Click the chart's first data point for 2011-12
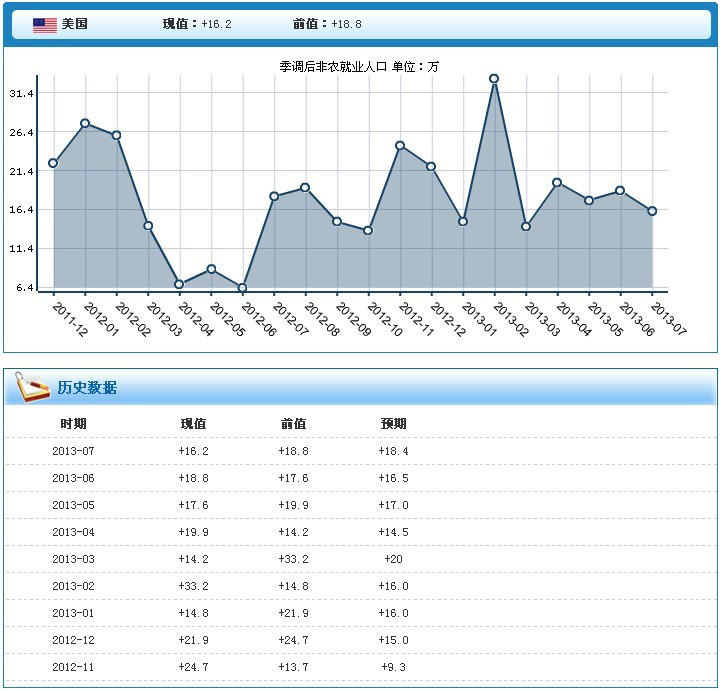The width and height of the screenshot is (721, 690). coord(53,163)
